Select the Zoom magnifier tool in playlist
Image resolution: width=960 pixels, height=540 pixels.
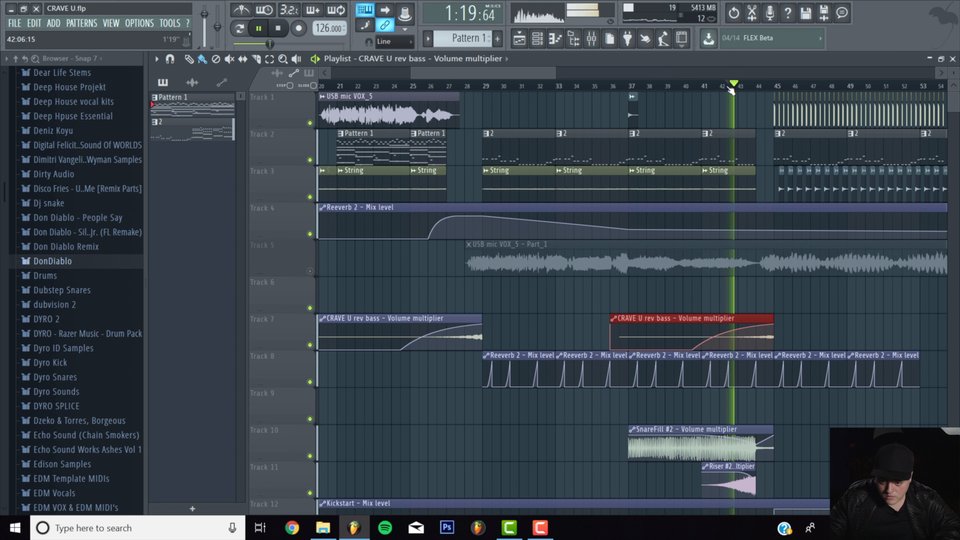(x=283, y=59)
